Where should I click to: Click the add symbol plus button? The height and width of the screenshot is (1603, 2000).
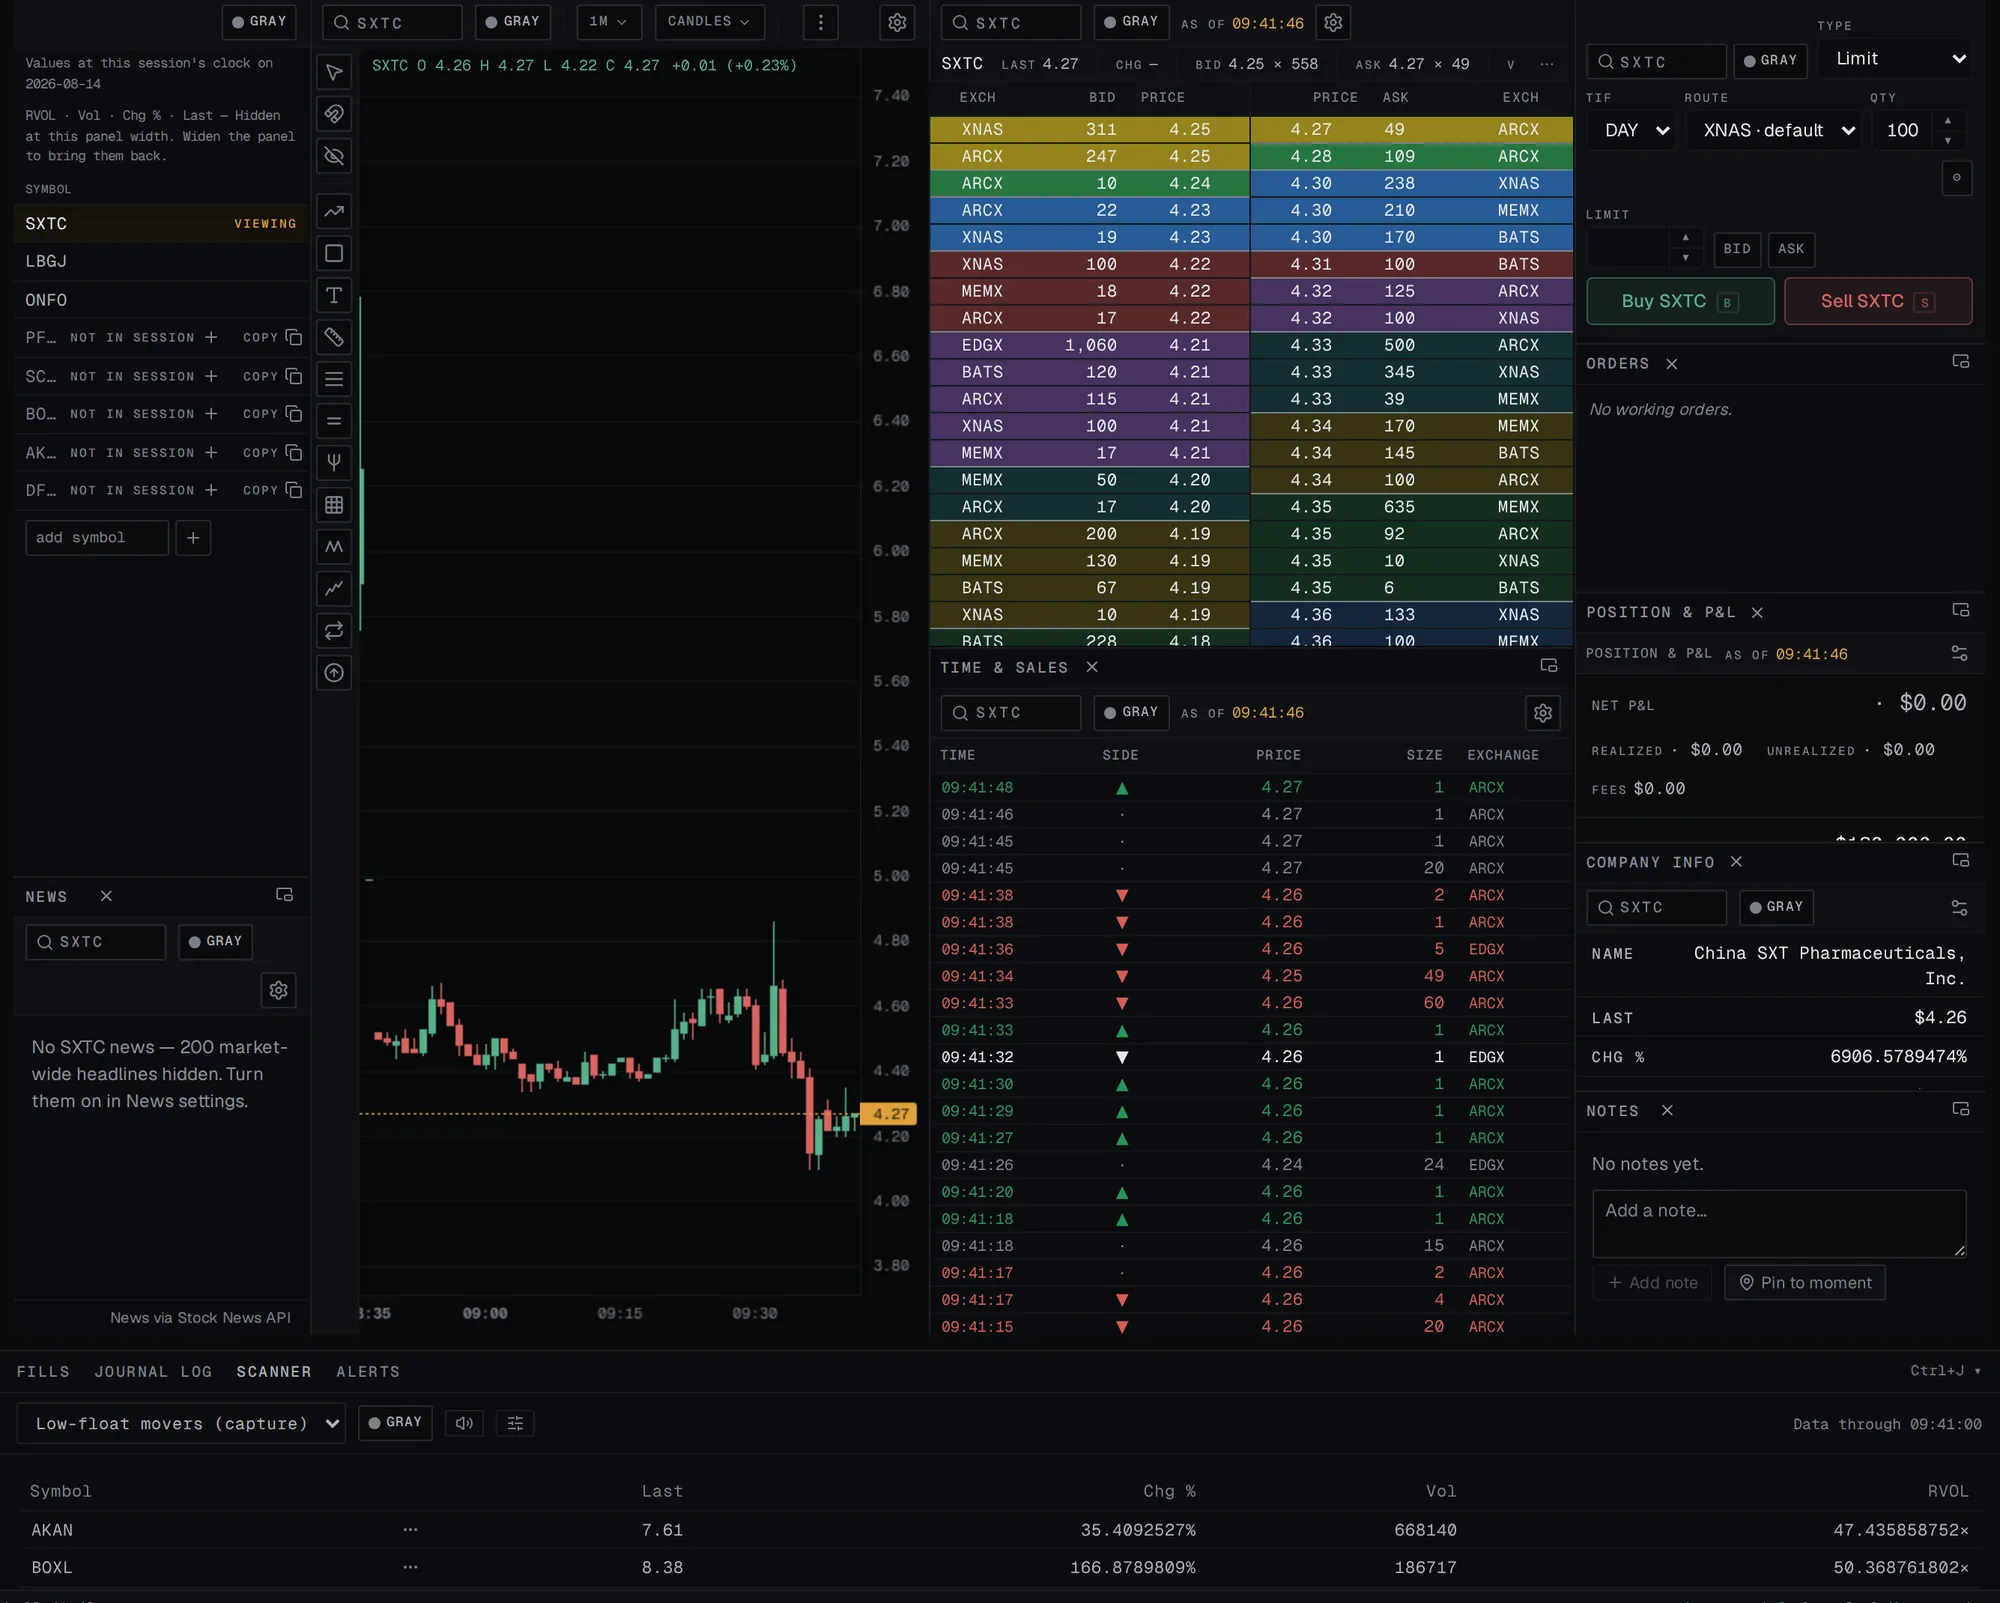193,538
